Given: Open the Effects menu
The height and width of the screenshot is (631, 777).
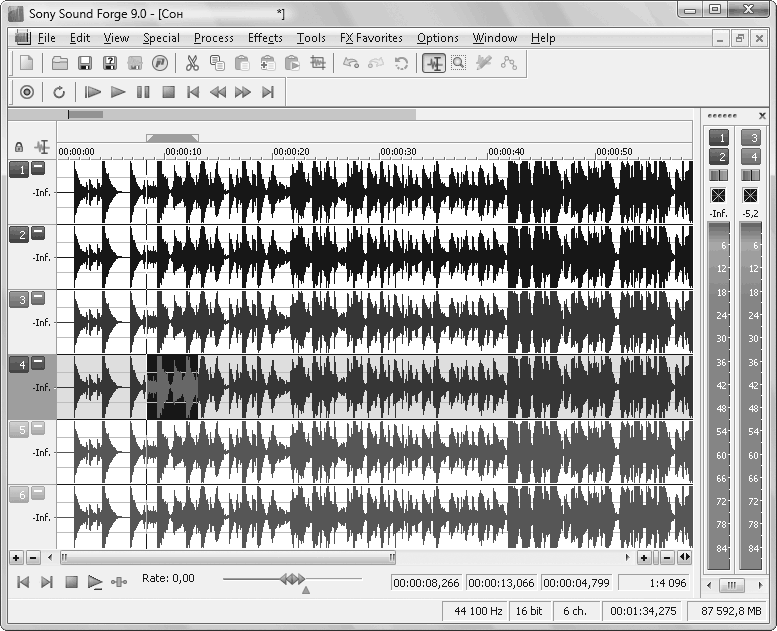Looking at the screenshot, I should [x=265, y=38].
